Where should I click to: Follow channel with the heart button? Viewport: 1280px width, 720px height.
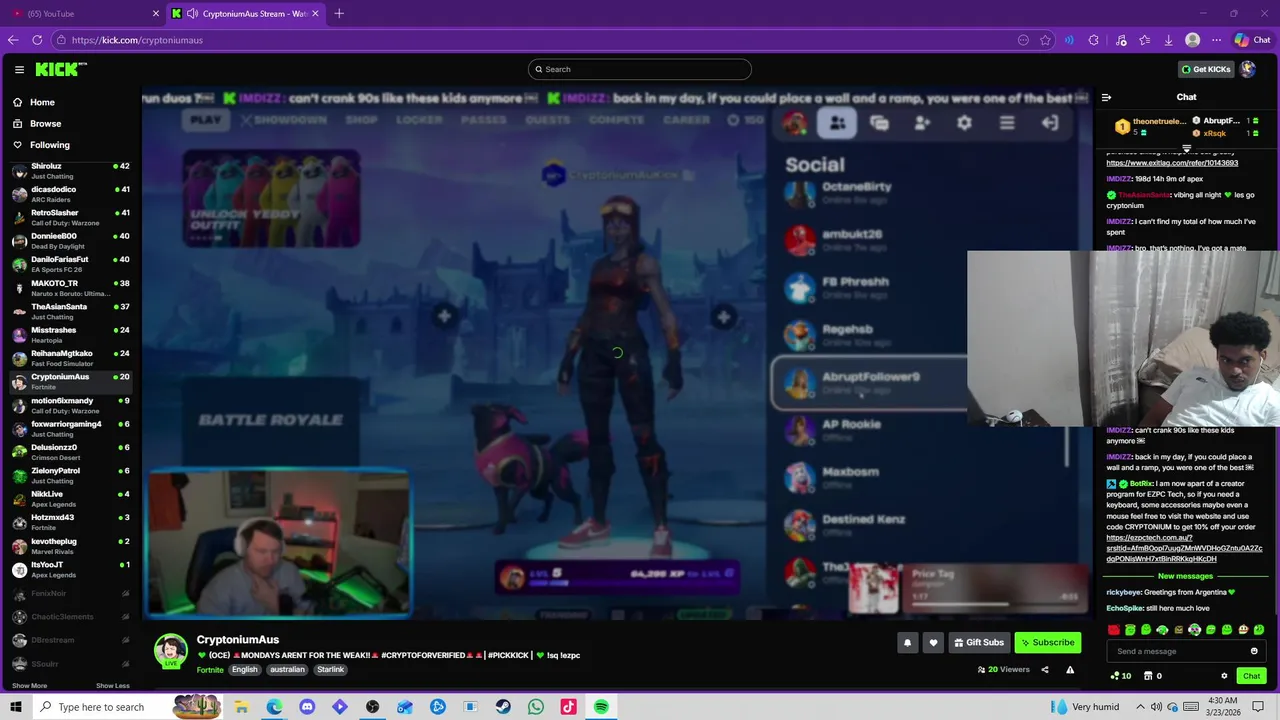coord(933,643)
